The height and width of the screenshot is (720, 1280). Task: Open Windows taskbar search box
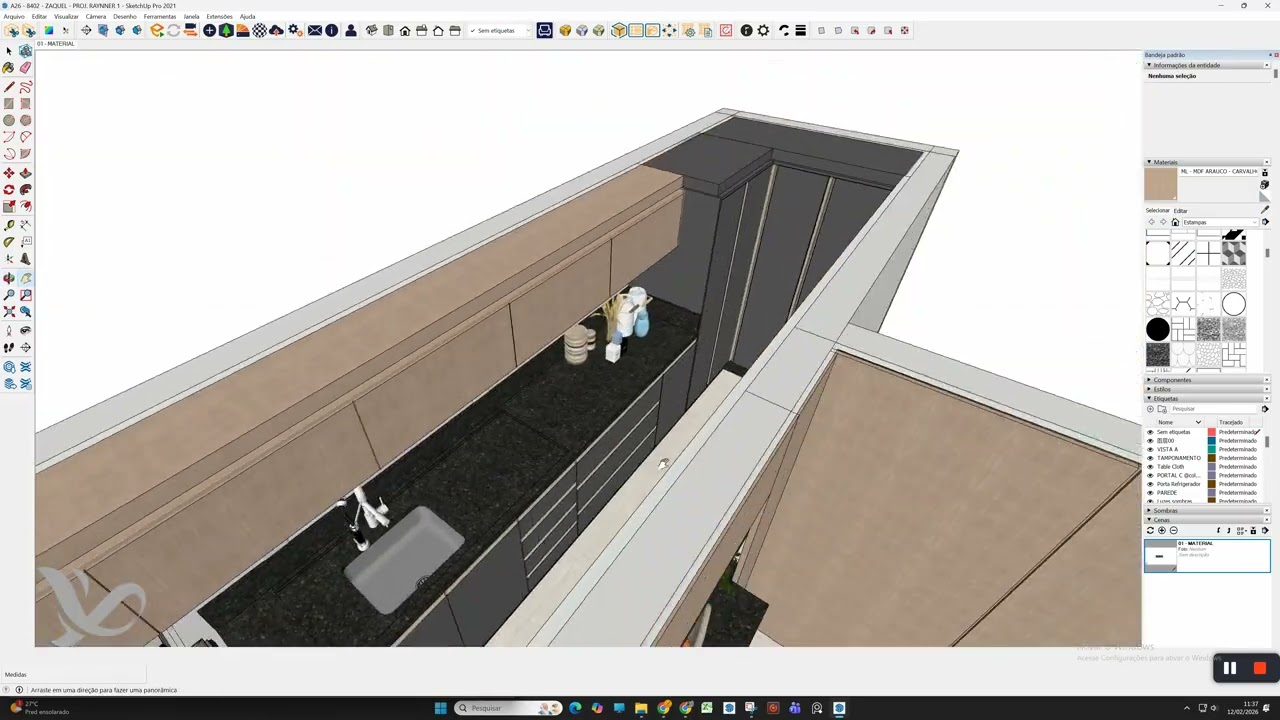tap(508, 708)
